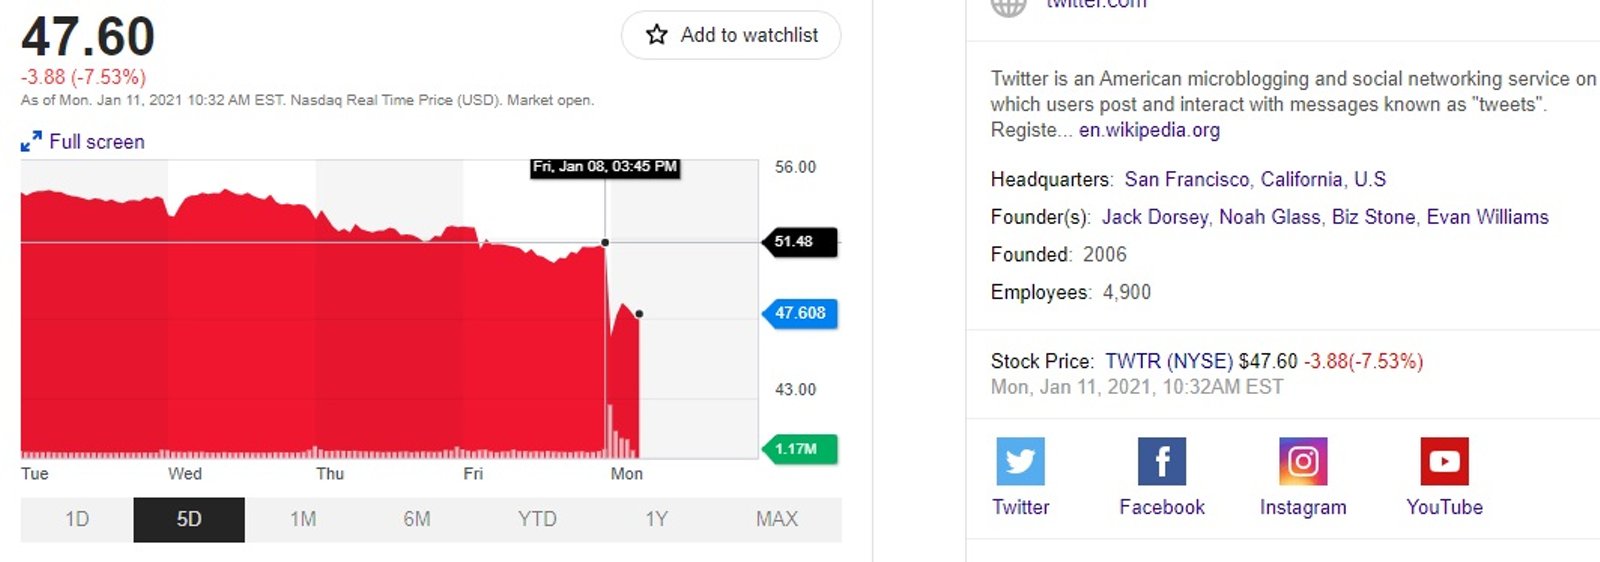Open the Facebook logo icon
The width and height of the screenshot is (1600, 562).
pos(1162,461)
